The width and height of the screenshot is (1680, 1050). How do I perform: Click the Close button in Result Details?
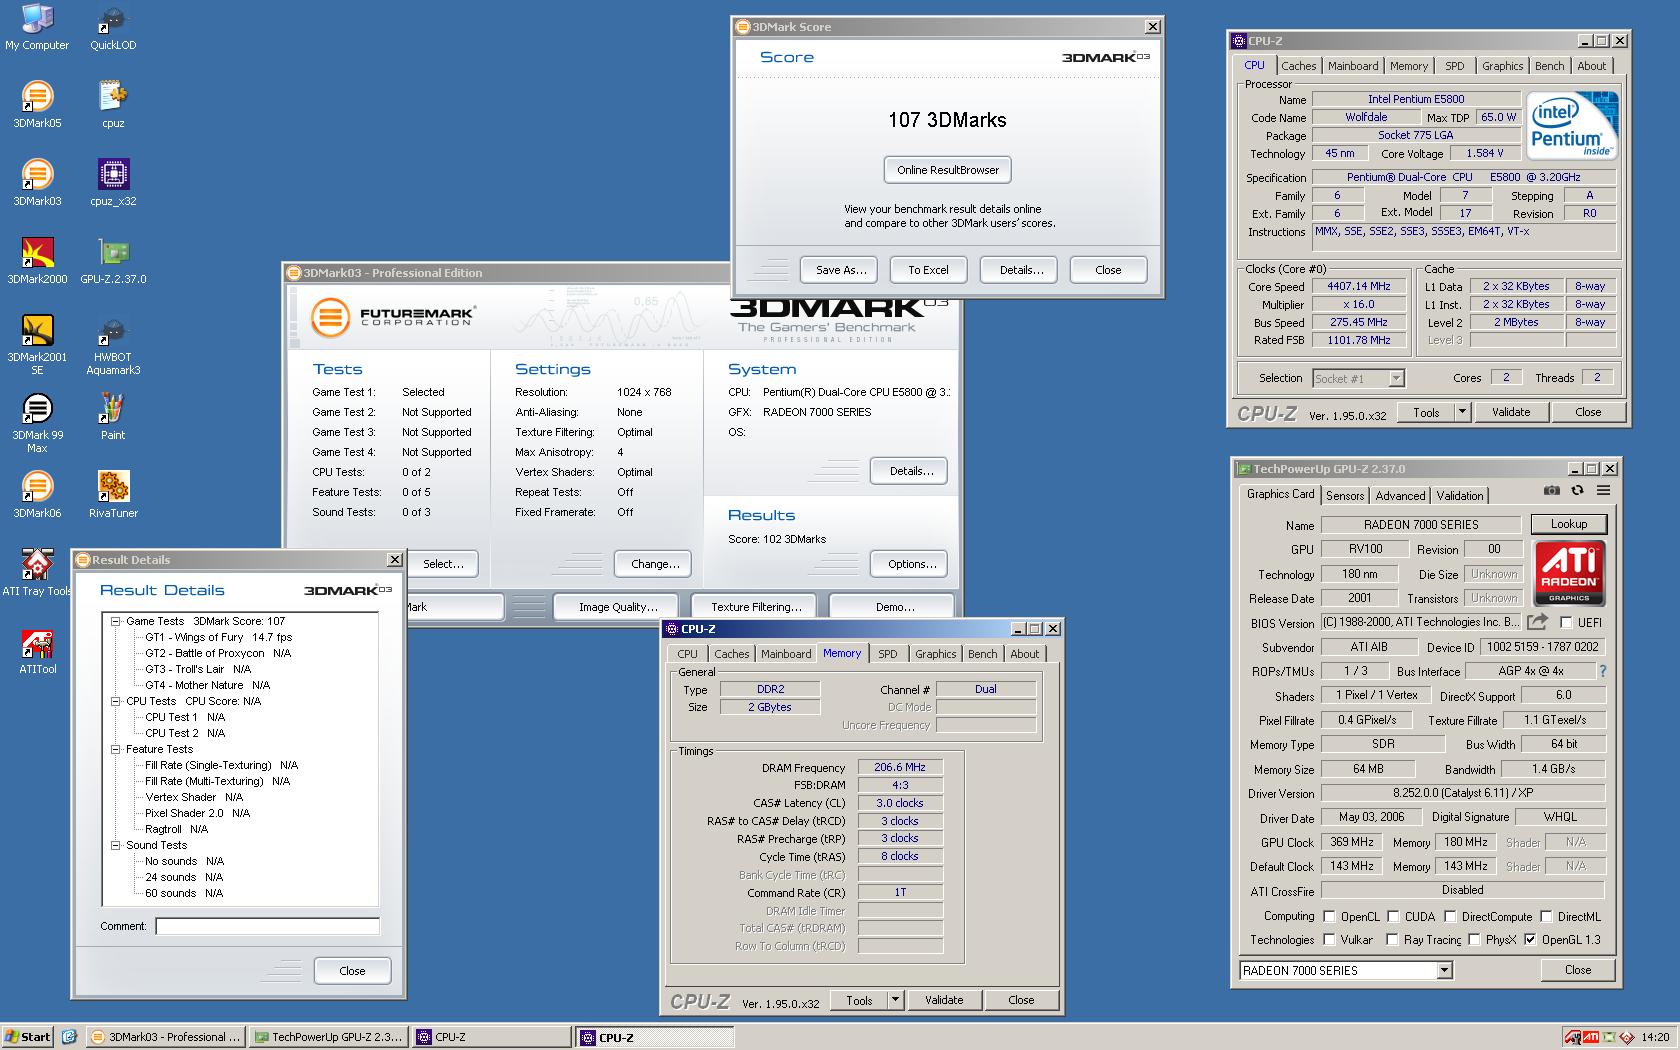pyautogui.click(x=352, y=971)
